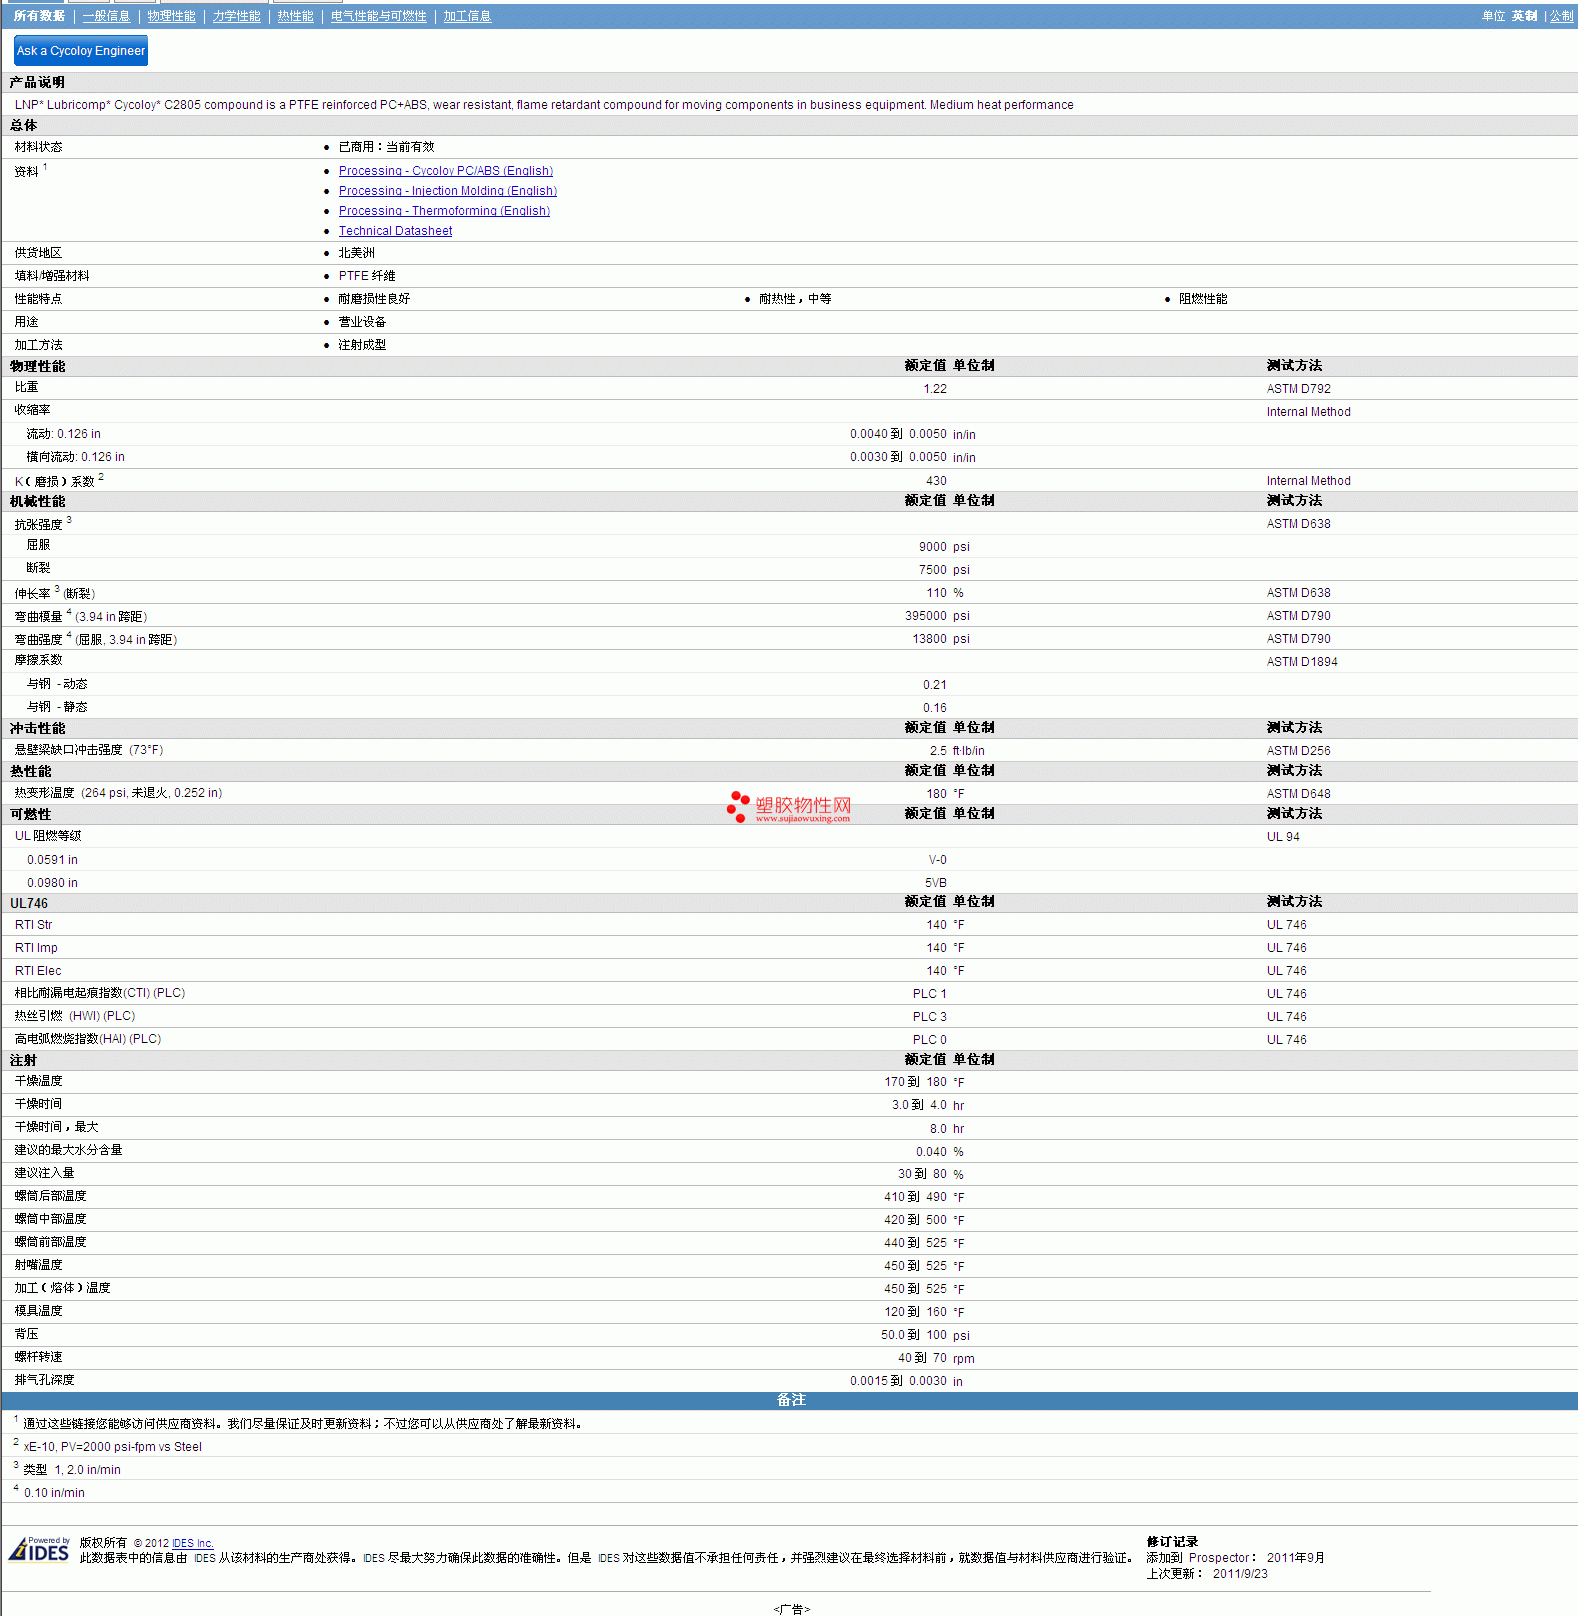Open the Technical Datasheet link
Viewport: 1578px width, 1616px height.
click(x=395, y=231)
